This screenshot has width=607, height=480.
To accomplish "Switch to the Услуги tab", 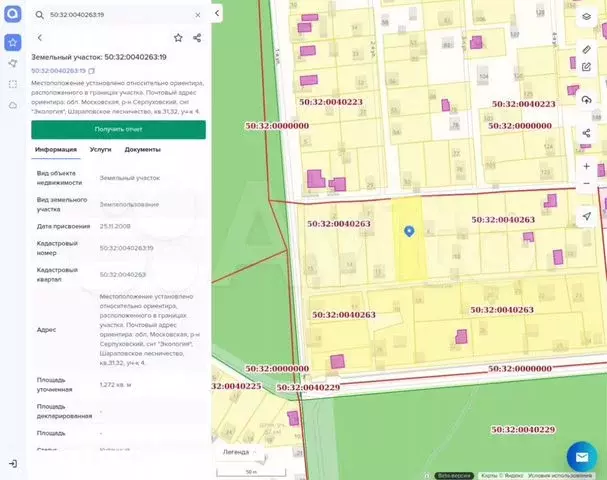I will 101,149.
